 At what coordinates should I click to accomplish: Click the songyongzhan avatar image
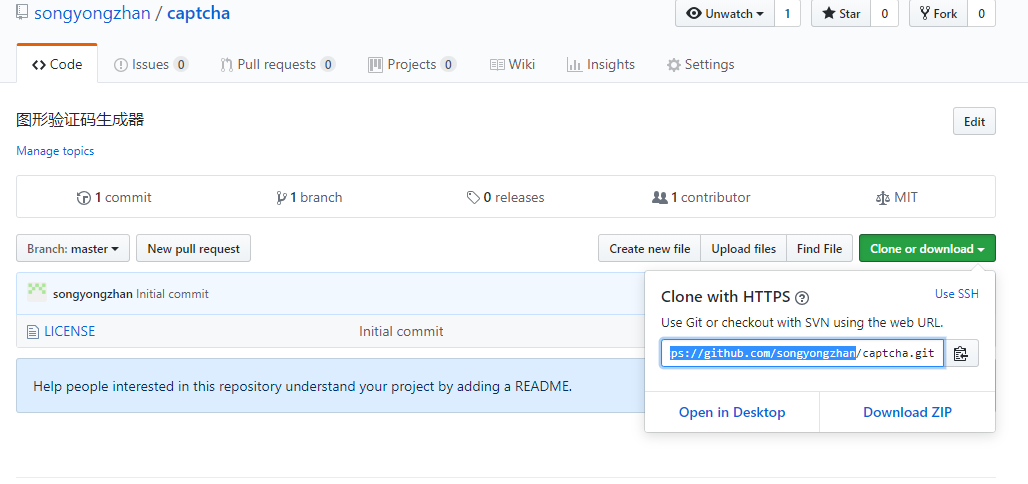click(37, 292)
